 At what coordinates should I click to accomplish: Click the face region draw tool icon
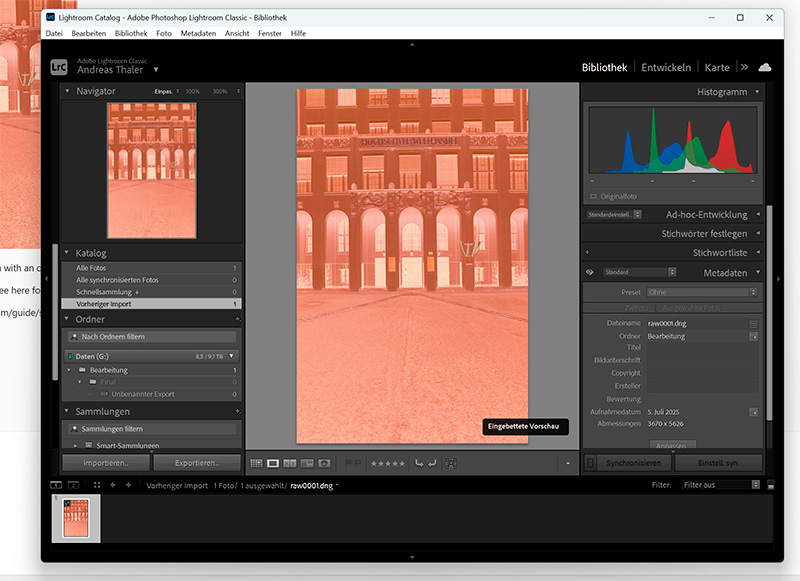451,463
